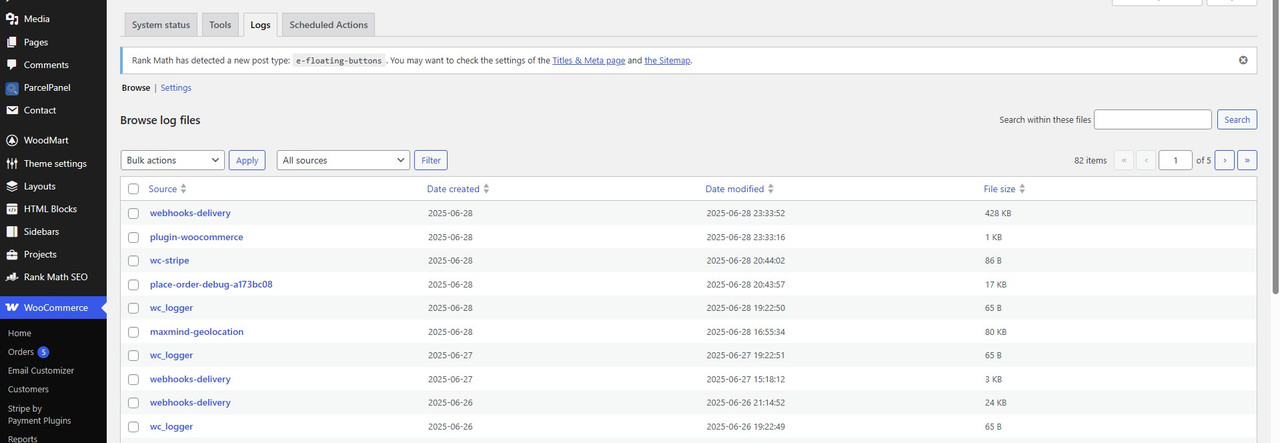The image size is (1280, 443).
Task: Open Scheduled Actions tab
Action: pos(329,25)
